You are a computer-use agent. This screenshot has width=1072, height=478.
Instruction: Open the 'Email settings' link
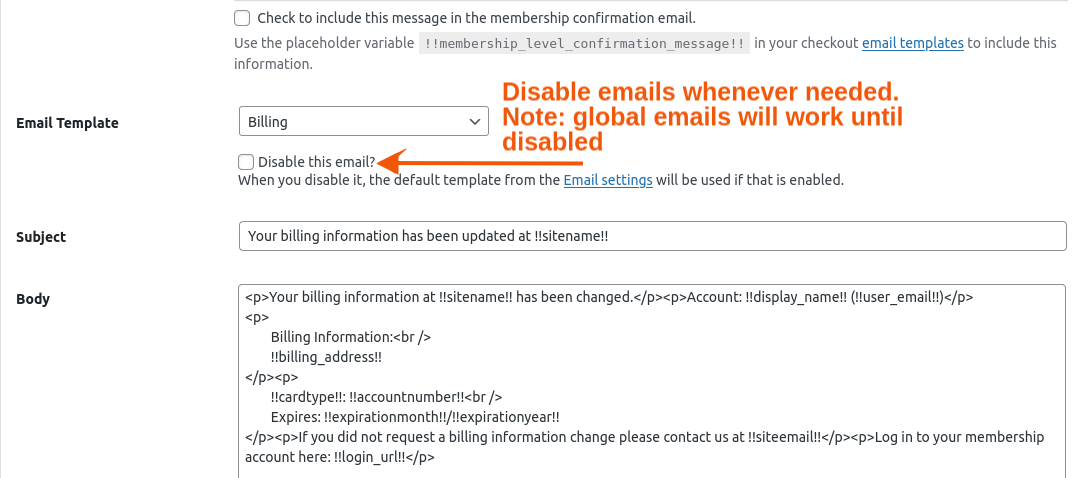click(608, 181)
